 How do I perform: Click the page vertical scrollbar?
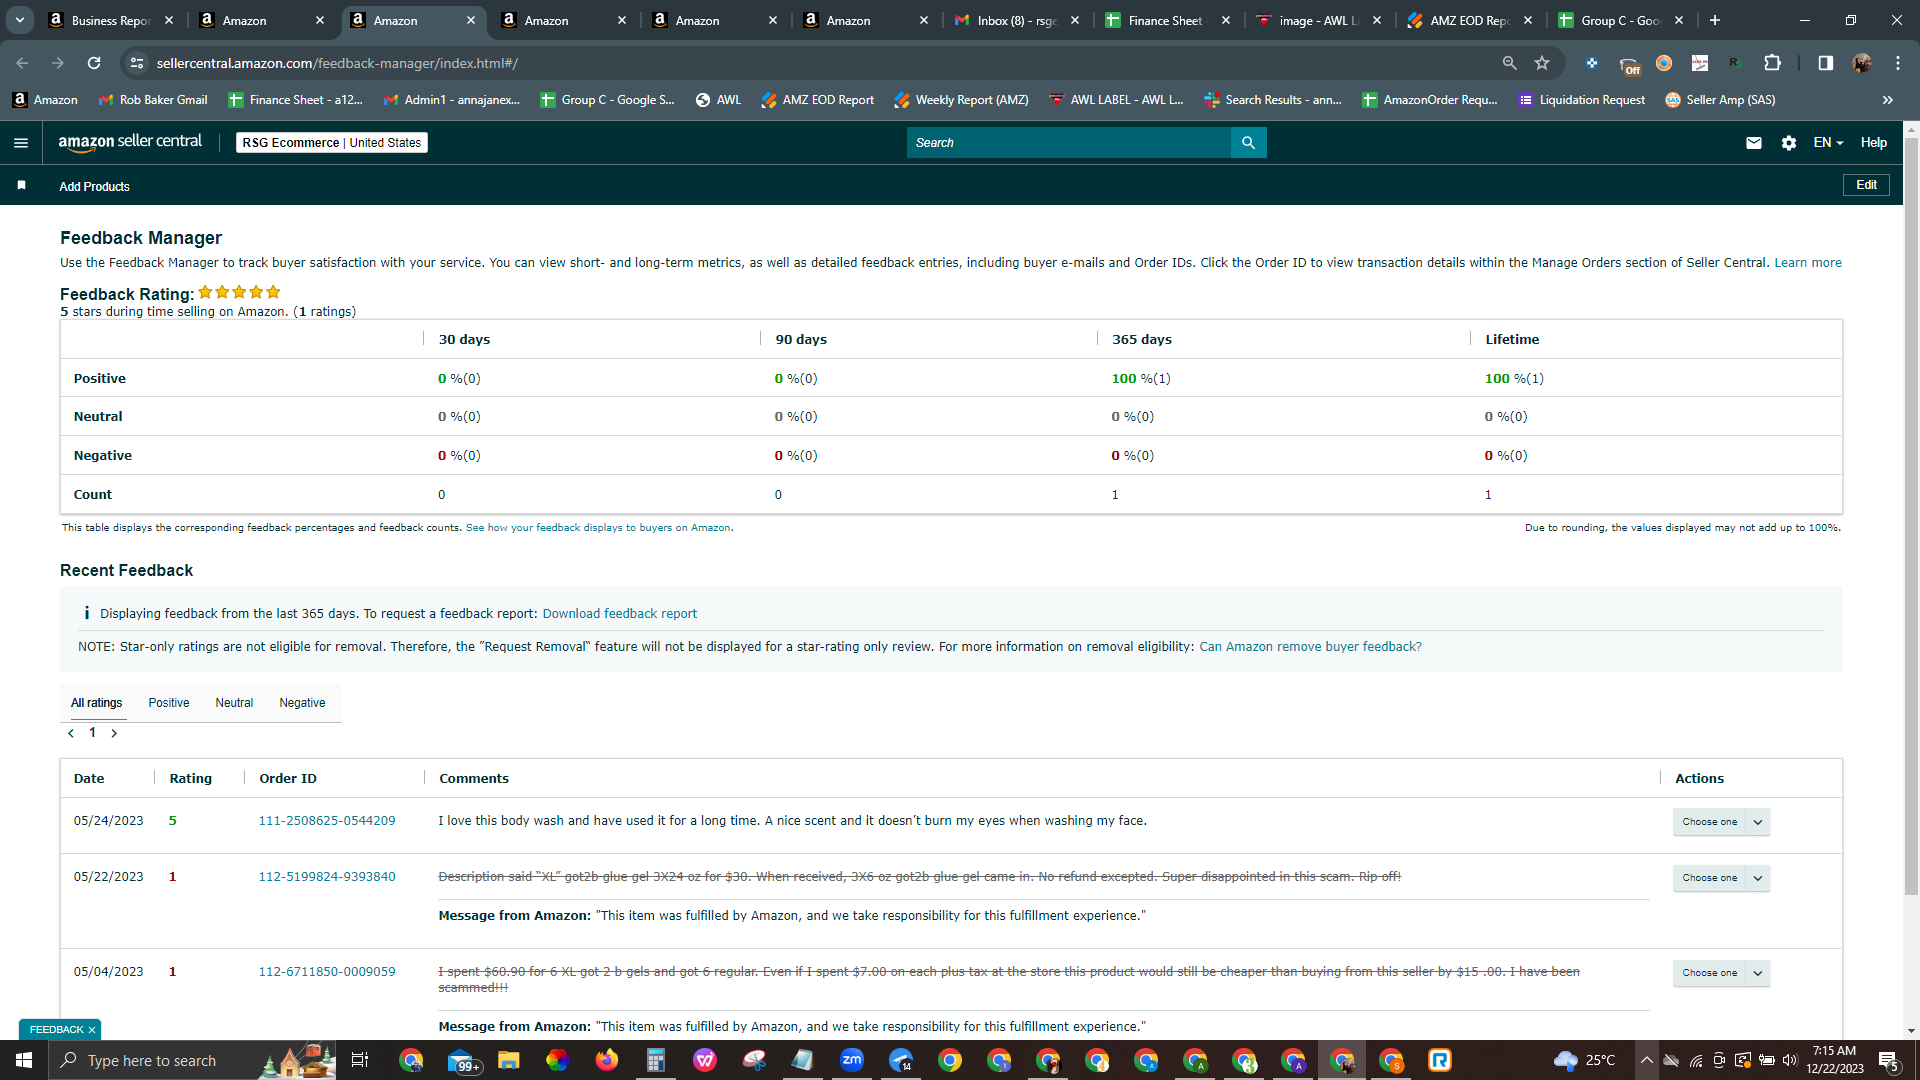click(x=1911, y=515)
